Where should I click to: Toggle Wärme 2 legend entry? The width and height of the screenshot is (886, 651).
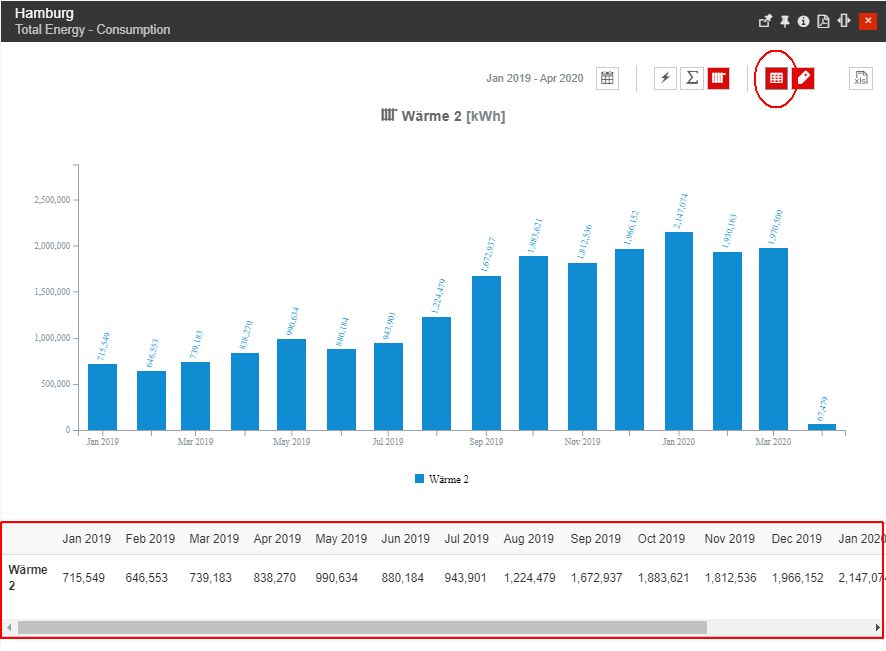[x=442, y=479]
